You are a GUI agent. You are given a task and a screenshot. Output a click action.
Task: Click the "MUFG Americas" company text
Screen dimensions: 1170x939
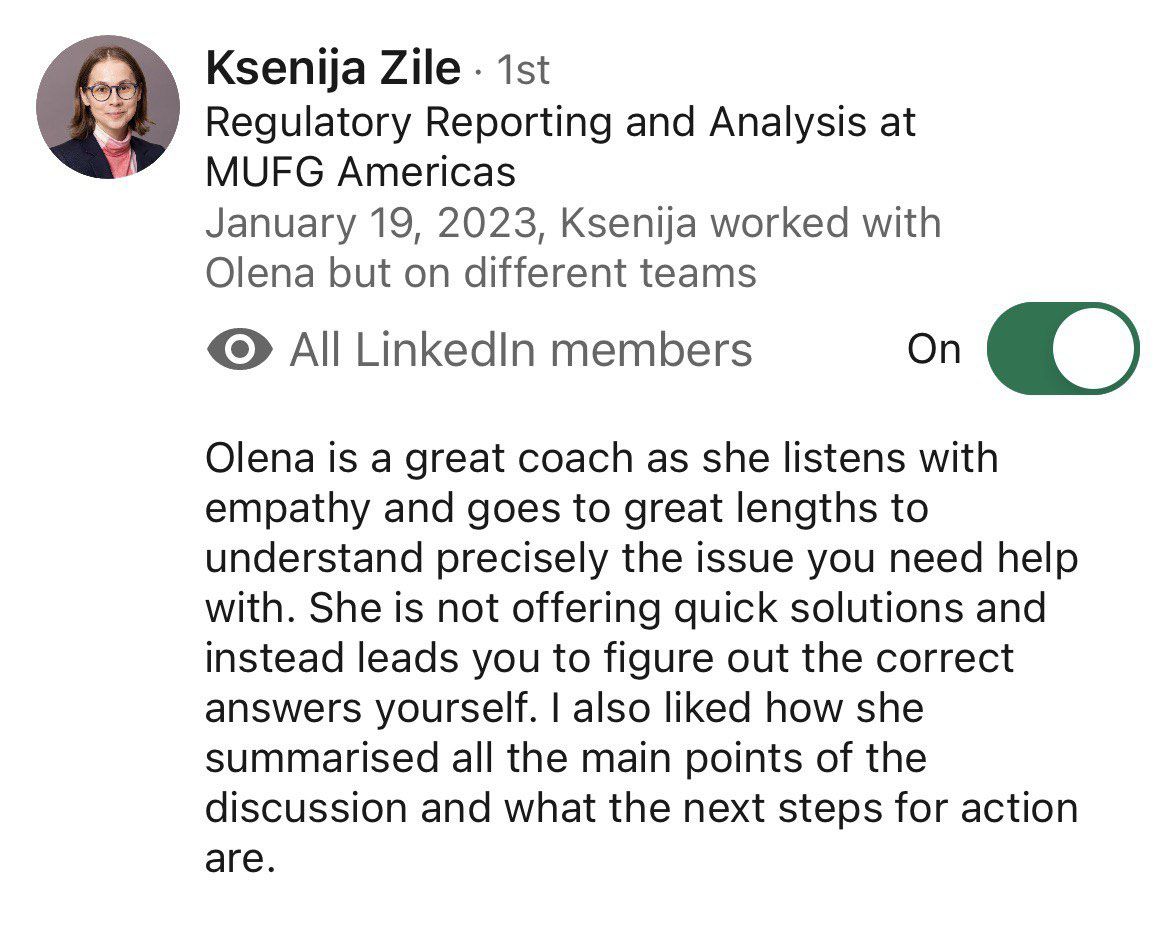pos(360,173)
